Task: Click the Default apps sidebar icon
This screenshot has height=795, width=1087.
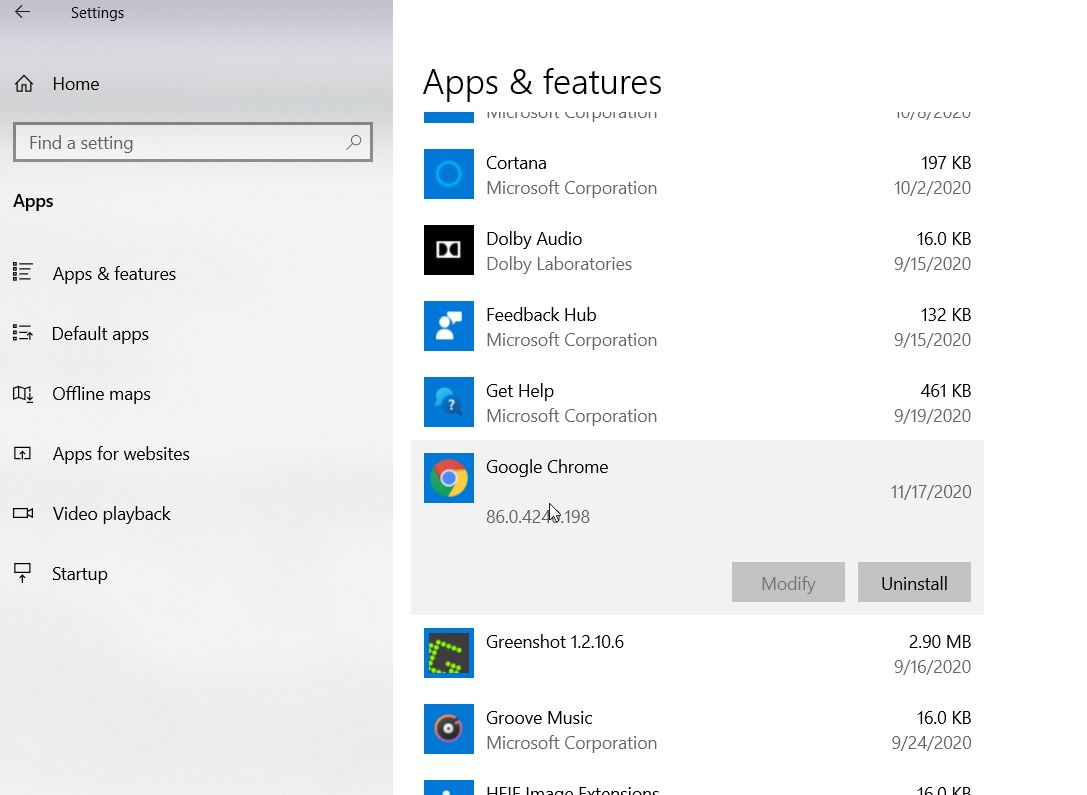Action: (22, 333)
